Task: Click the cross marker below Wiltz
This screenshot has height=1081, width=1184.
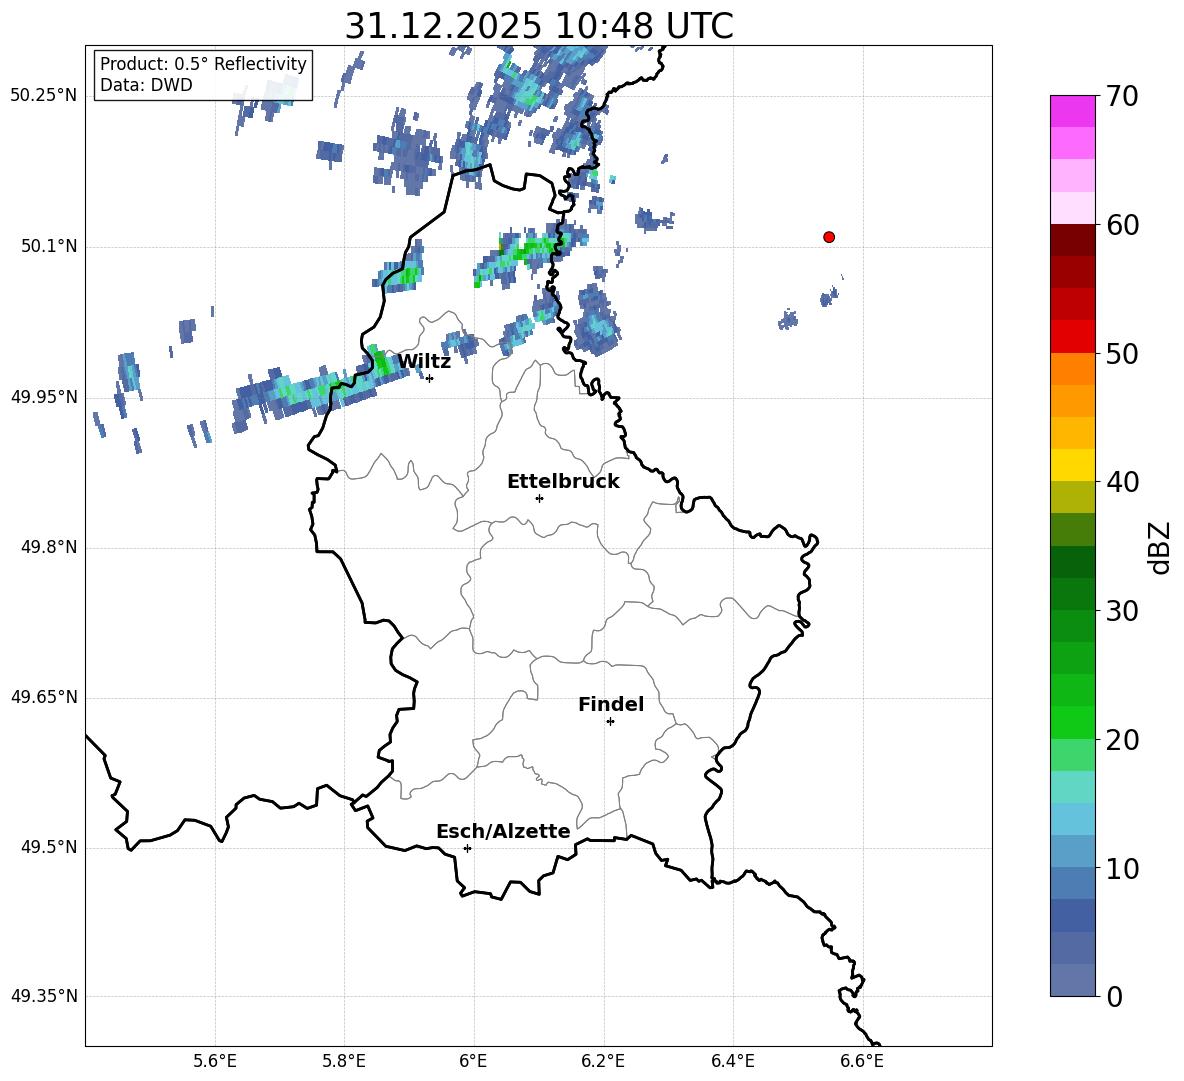Action: tap(430, 378)
